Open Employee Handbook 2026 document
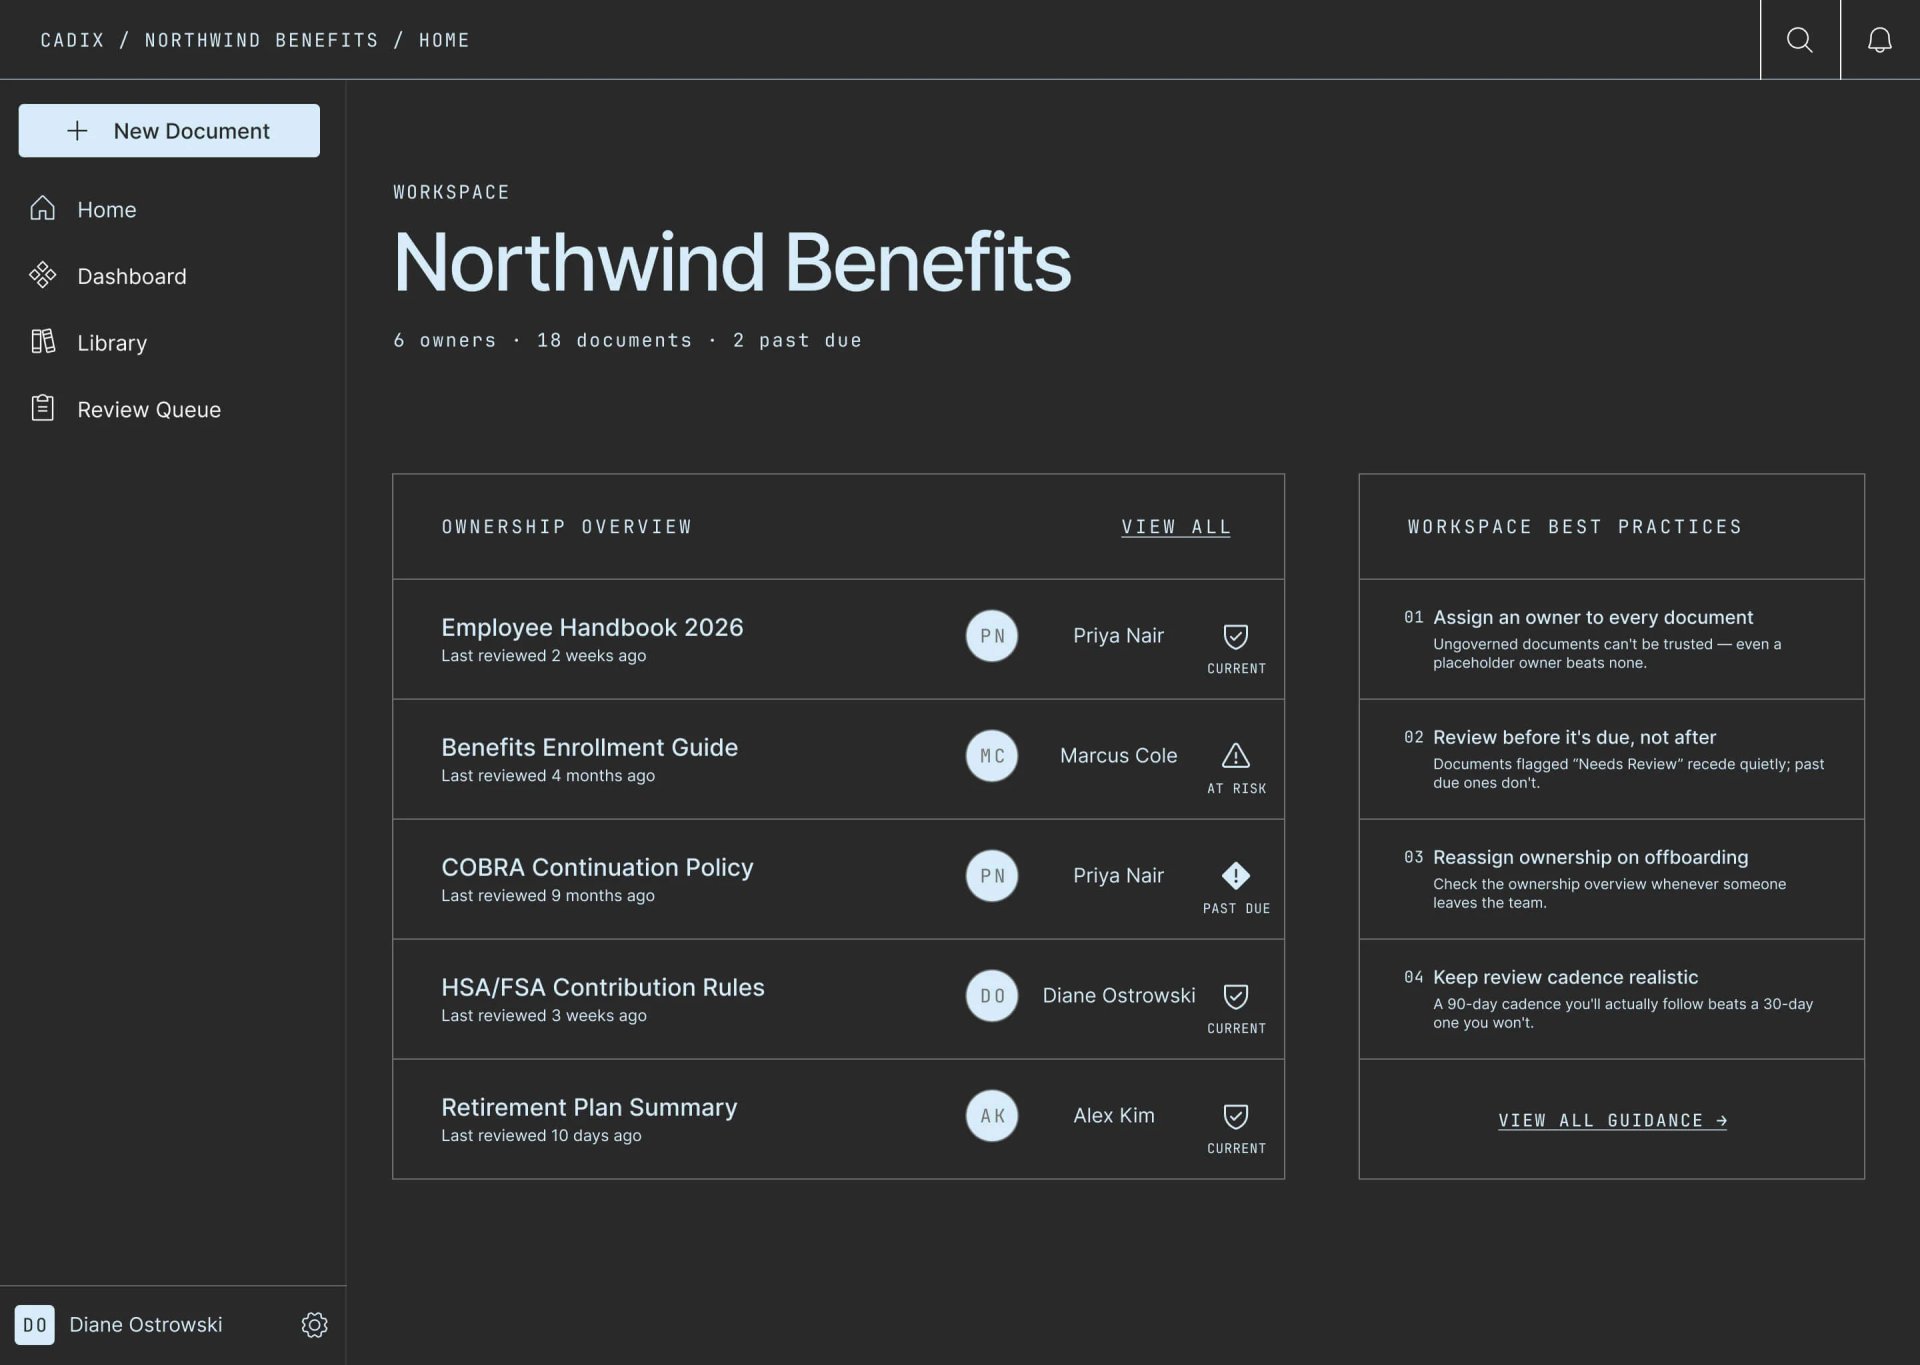 (x=592, y=627)
